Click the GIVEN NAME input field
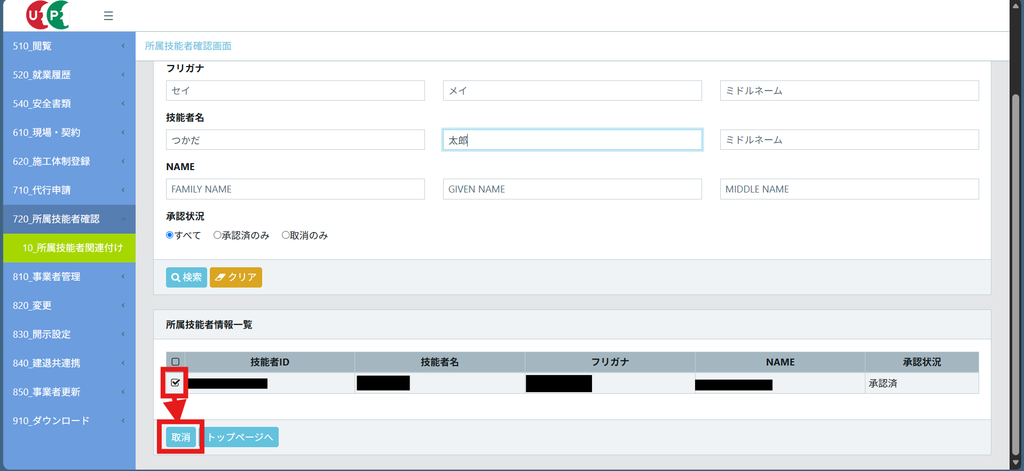The height and width of the screenshot is (471, 1024). [x=572, y=189]
